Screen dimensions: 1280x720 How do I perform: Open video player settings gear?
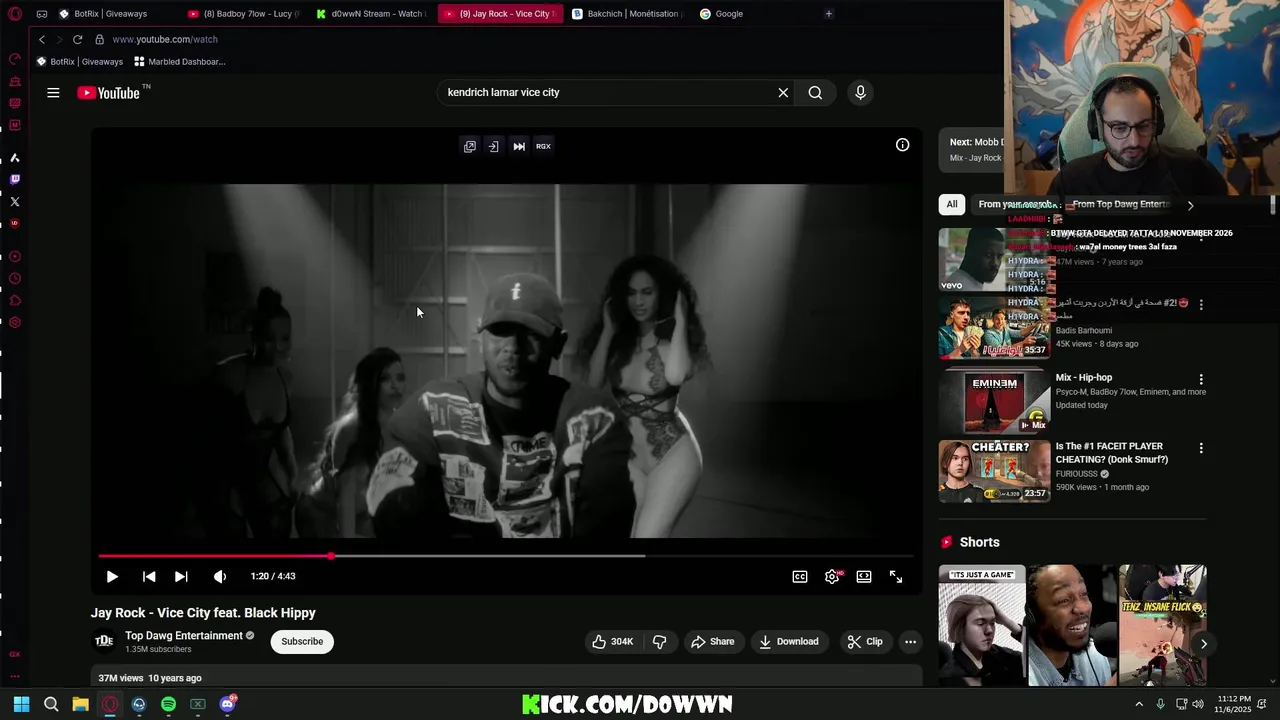(832, 577)
